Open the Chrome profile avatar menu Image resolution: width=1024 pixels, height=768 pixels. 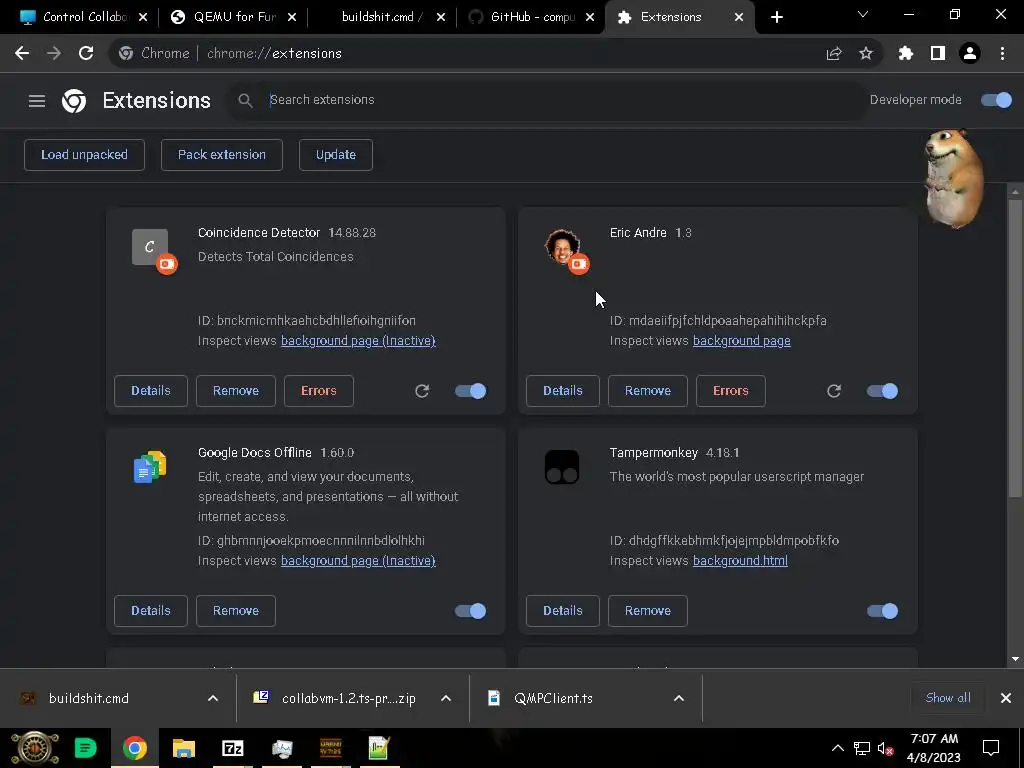(970, 54)
